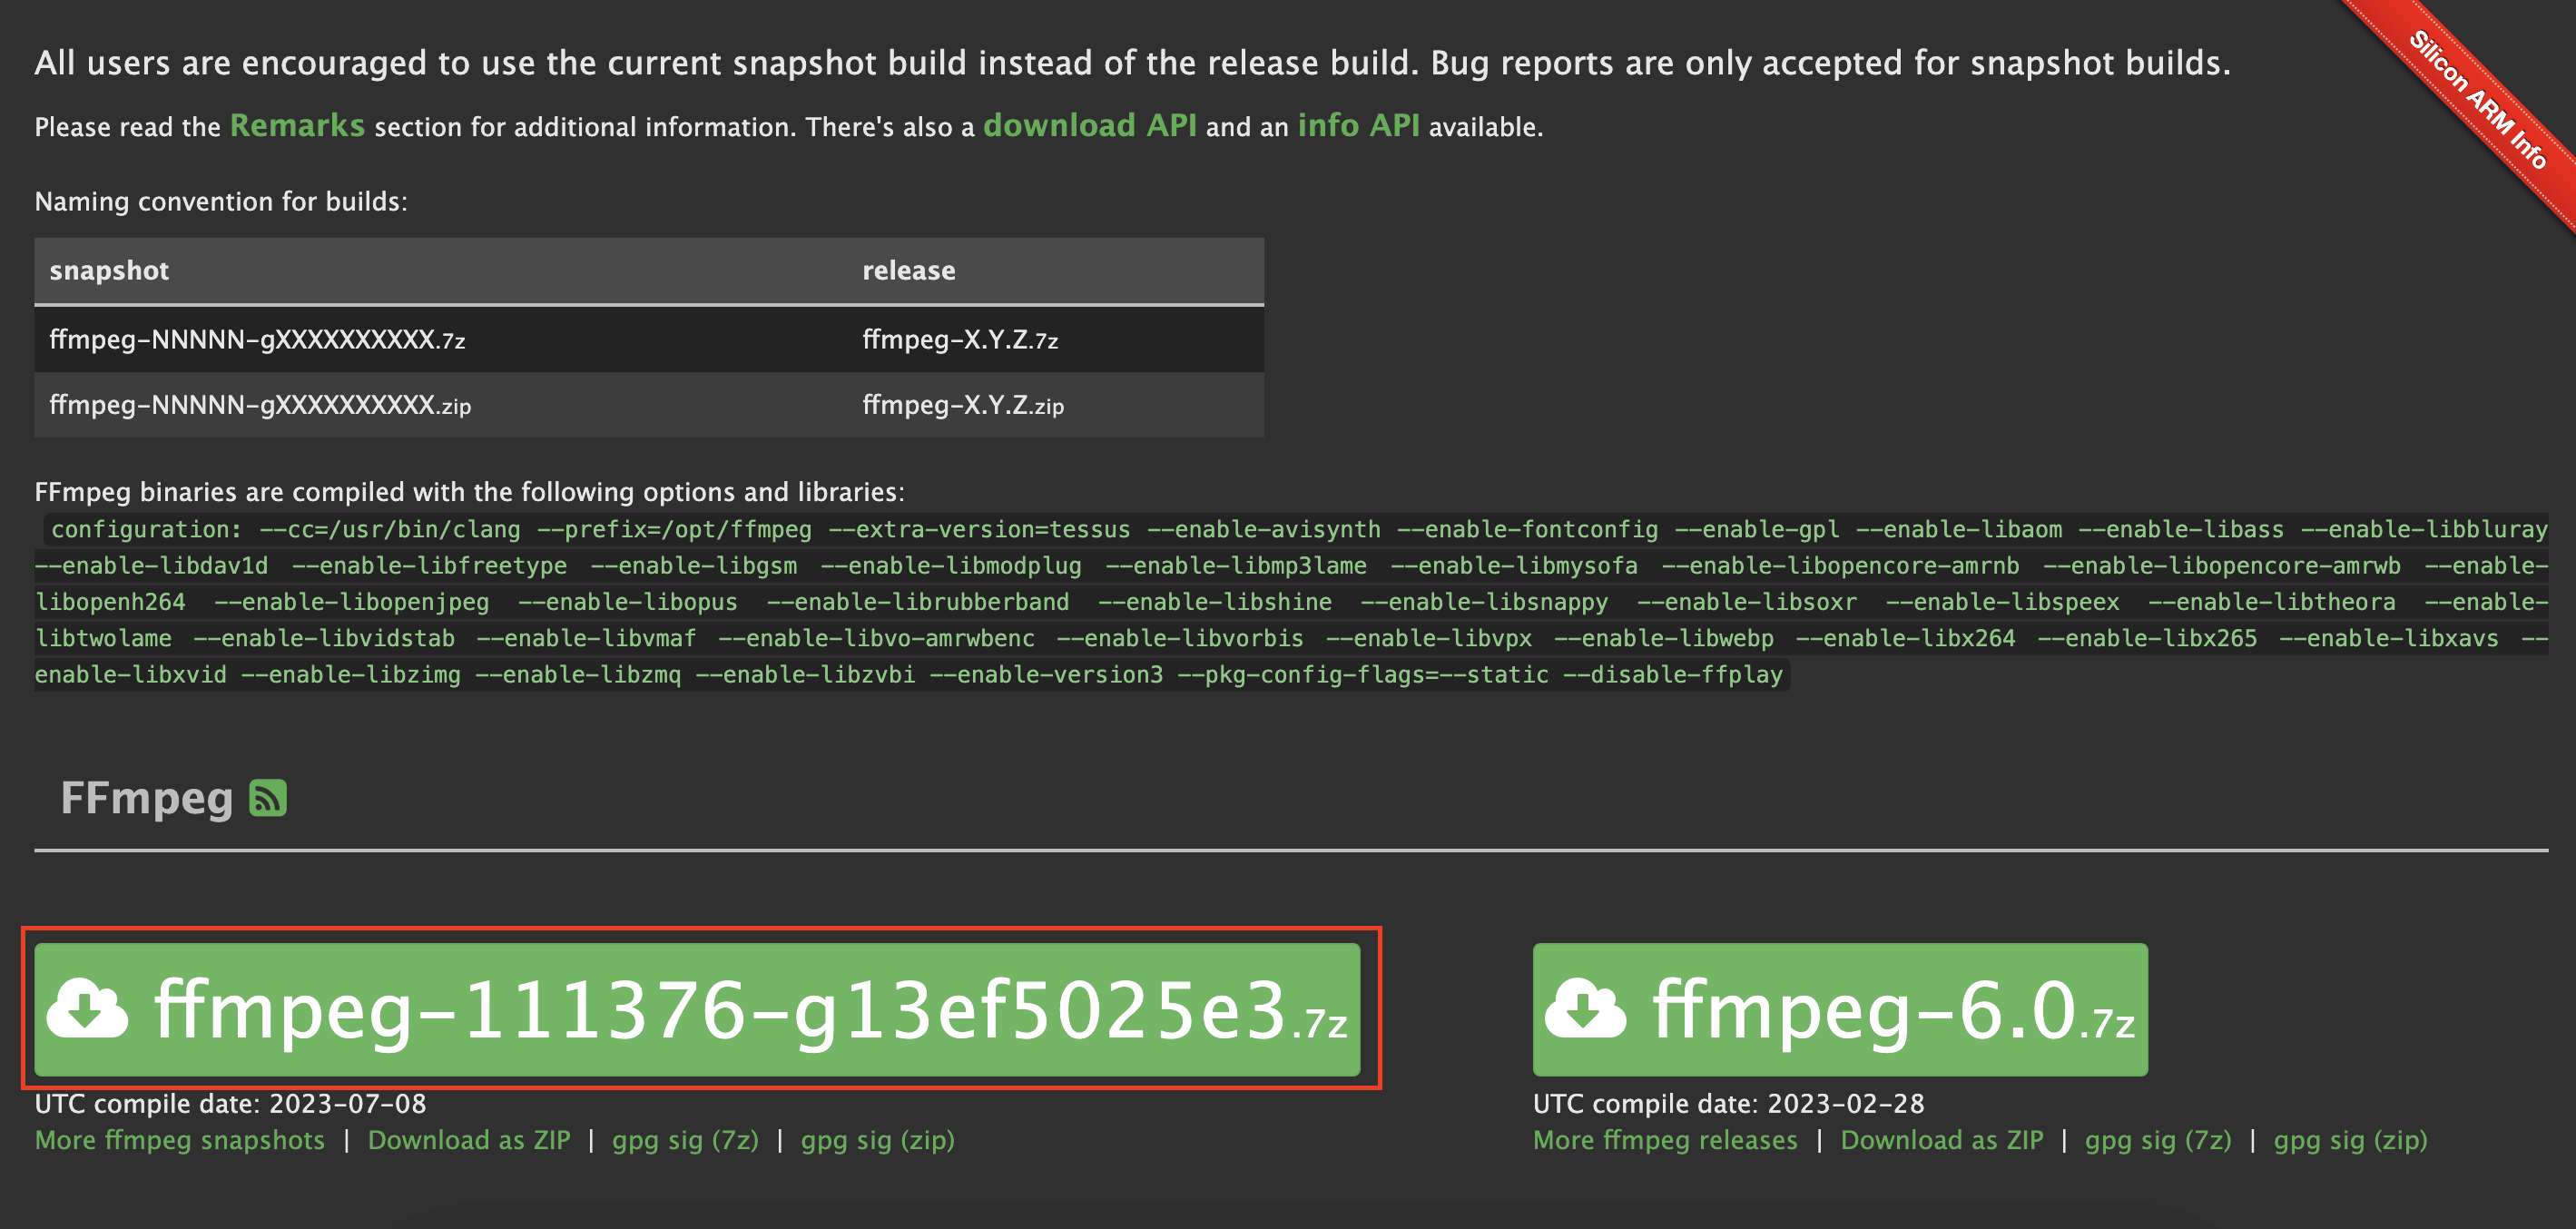
Task: Open More ffmpeg releases
Action: 1665,1140
